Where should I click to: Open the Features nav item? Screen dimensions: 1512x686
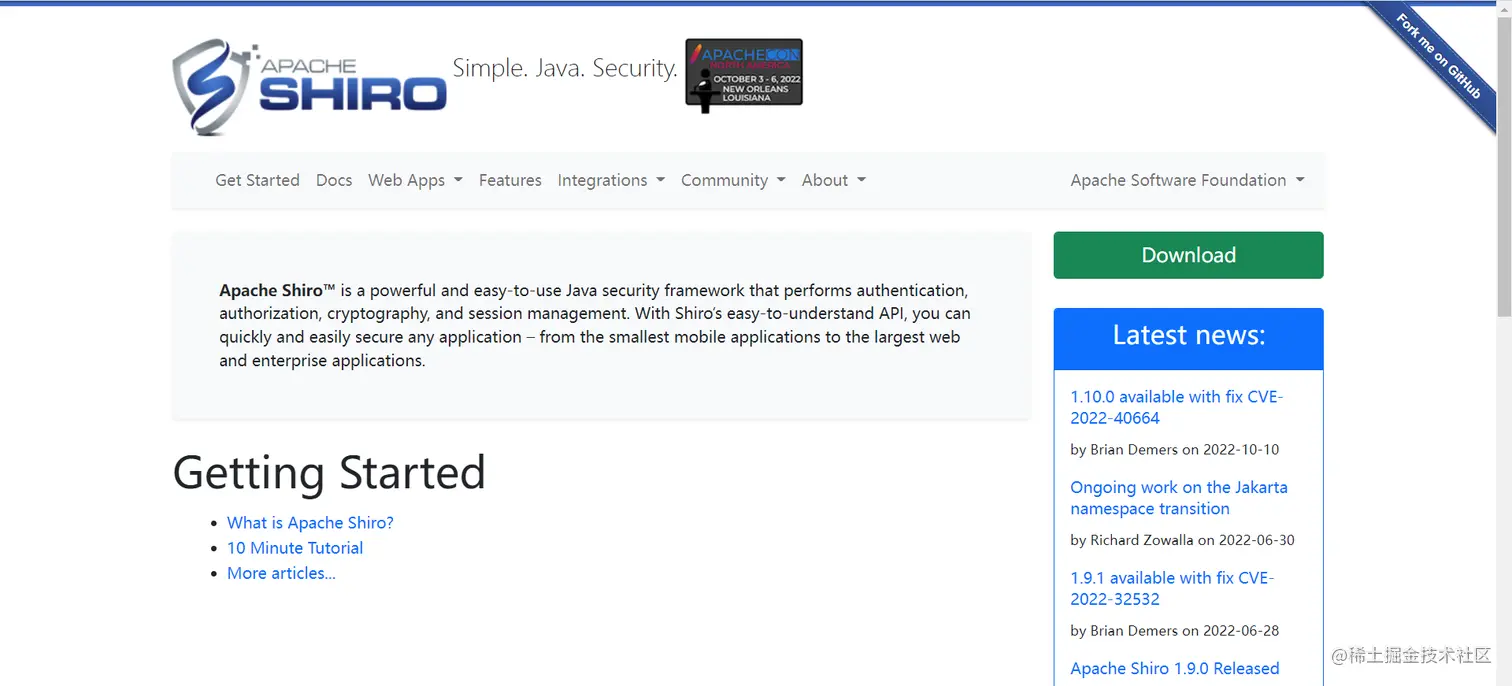[510, 180]
